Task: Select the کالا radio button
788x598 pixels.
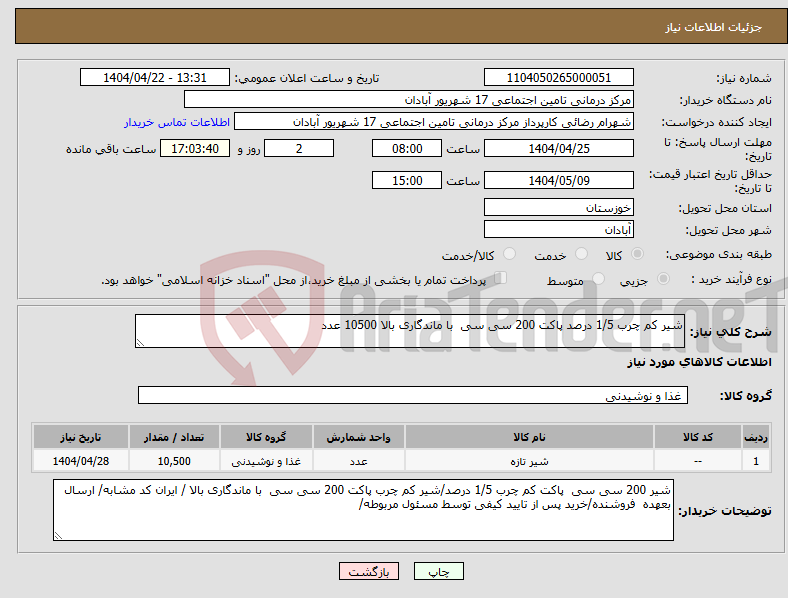Action: point(637,254)
